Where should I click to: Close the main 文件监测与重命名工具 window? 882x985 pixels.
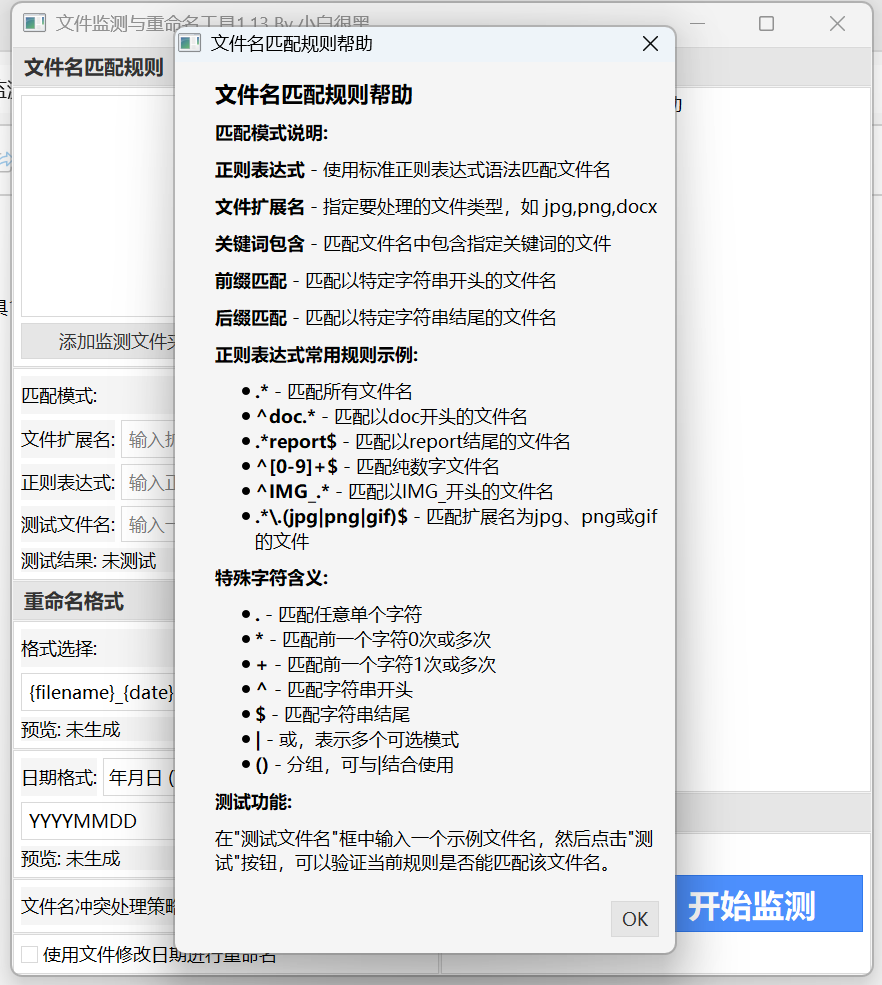837,24
